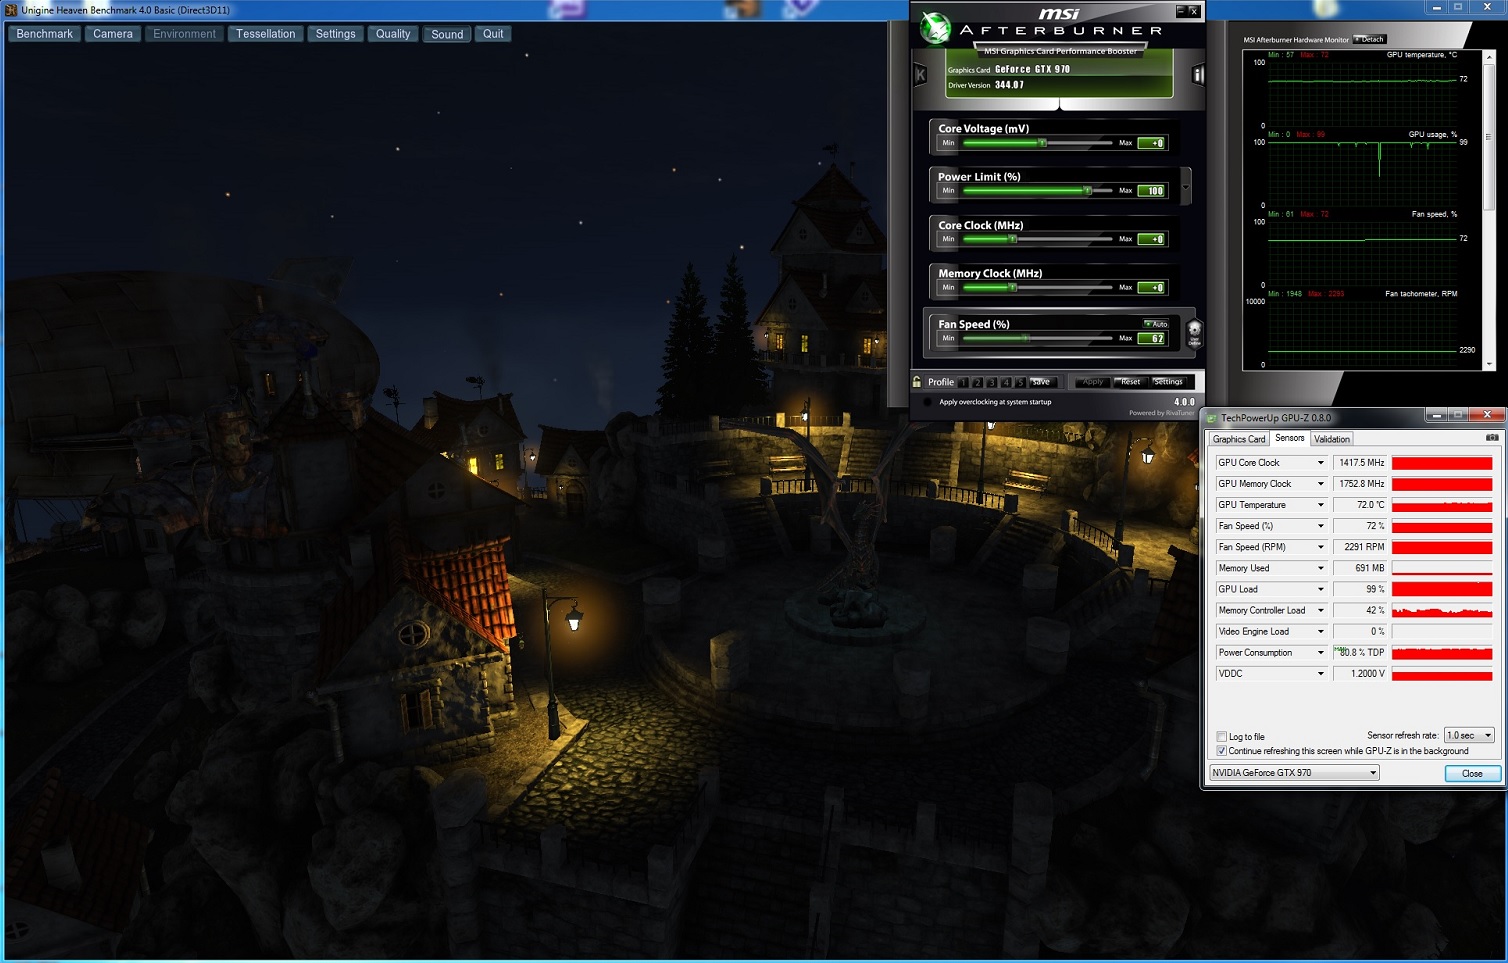Click the hardware monitor scroll down arrow

[1490, 364]
